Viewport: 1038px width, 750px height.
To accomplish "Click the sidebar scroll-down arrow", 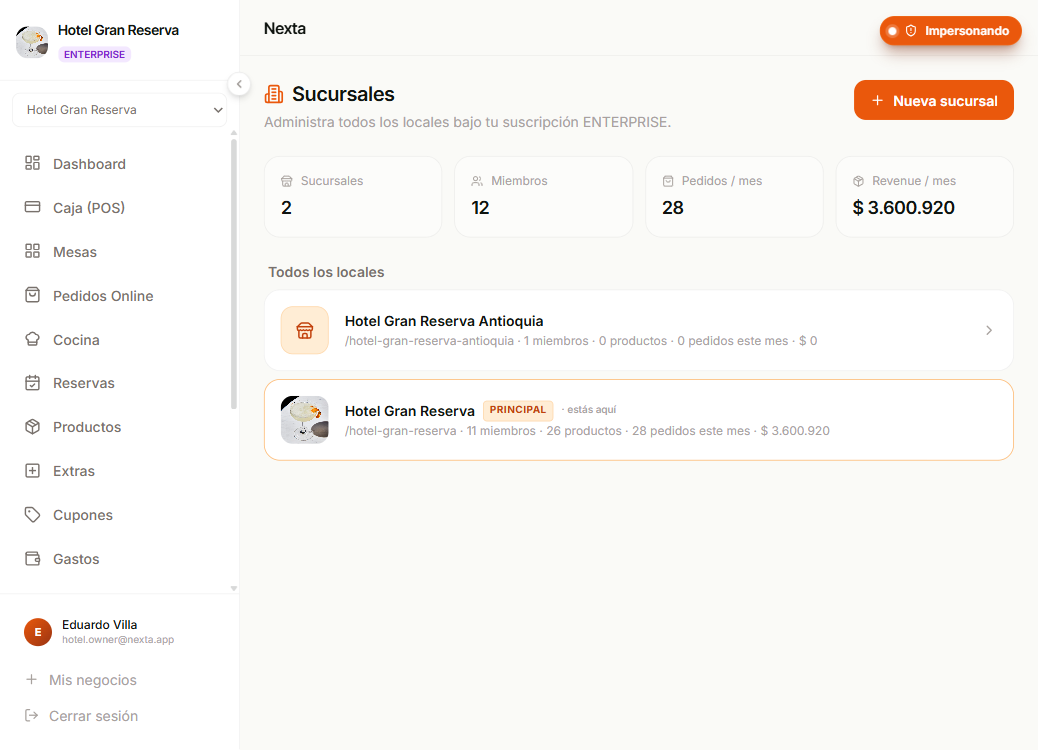I will (234, 588).
